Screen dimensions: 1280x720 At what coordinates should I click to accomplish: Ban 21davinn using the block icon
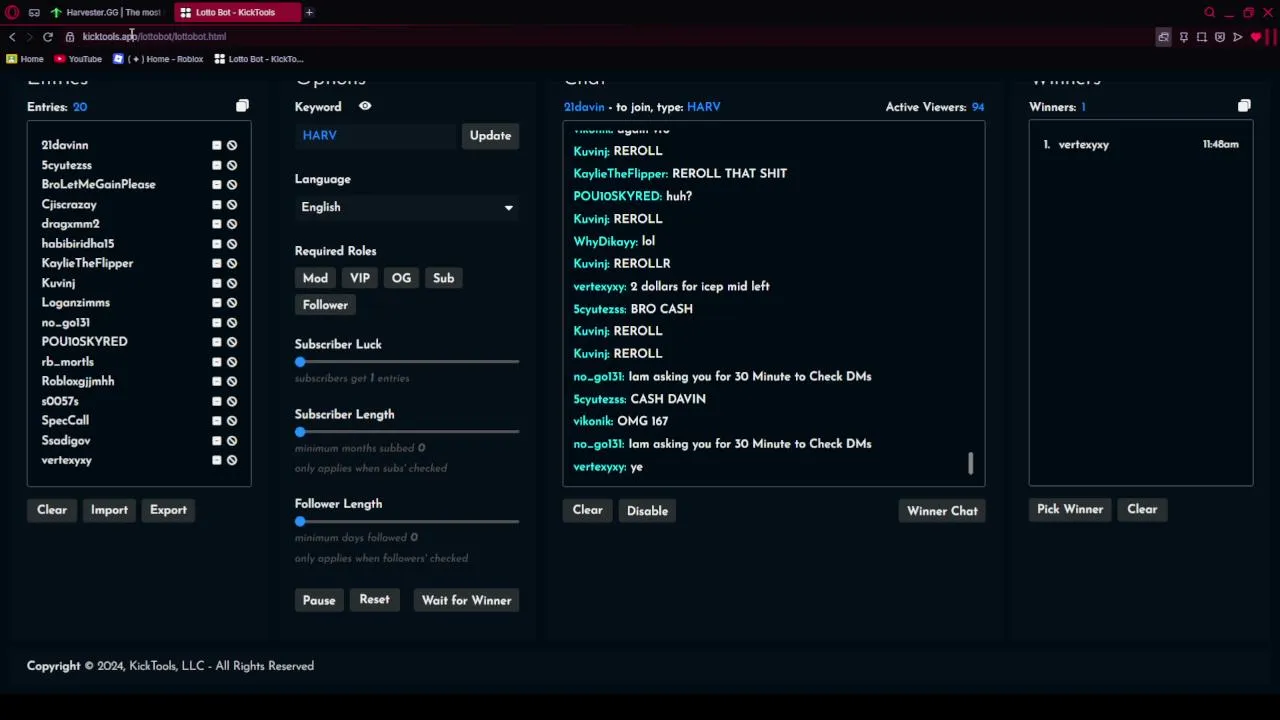pos(232,145)
